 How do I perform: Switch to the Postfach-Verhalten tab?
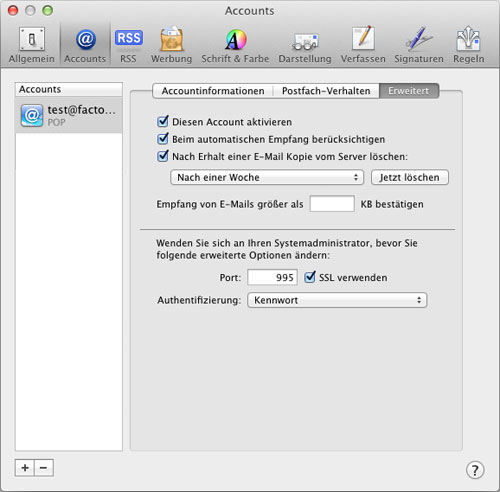coord(326,91)
